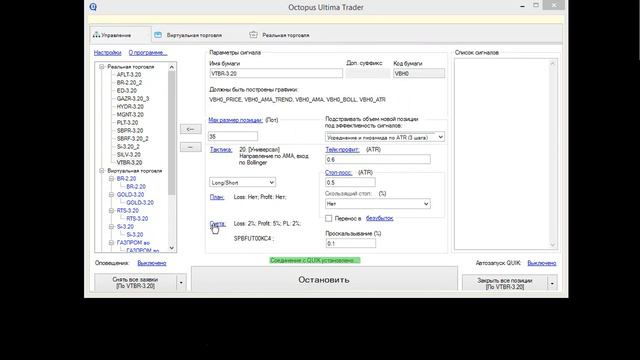The width and height of the screenshot is (640, 360).
Task: Select SBRF-3.20_2 in the tree
Action: (x=133, y=139)
